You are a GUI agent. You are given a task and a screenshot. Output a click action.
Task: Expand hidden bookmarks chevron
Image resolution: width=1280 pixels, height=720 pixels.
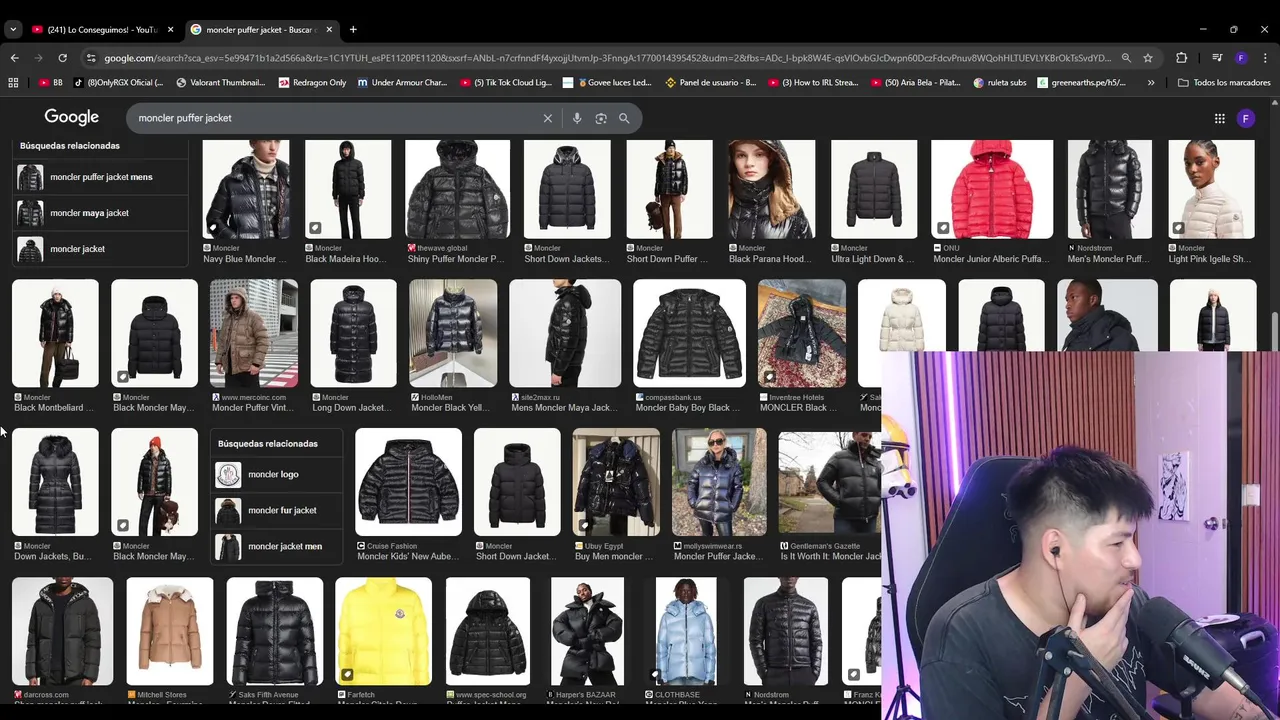(x=1151, y=83)
